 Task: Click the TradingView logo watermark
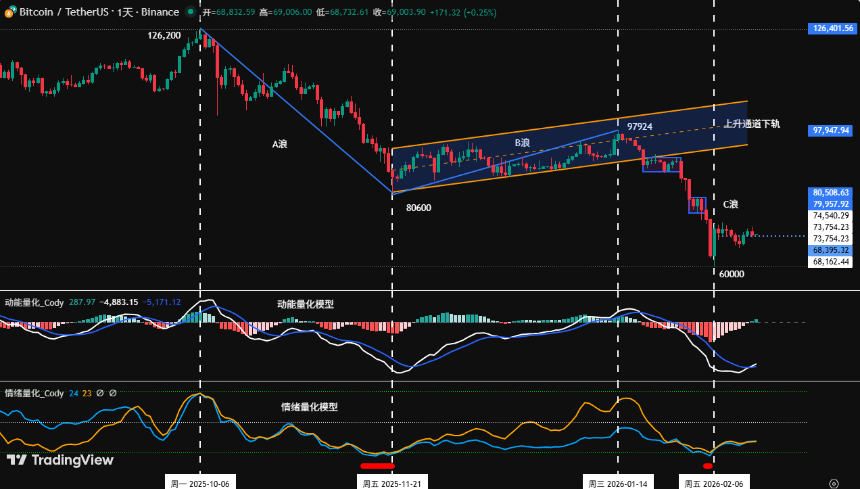(x=59, y=460)
